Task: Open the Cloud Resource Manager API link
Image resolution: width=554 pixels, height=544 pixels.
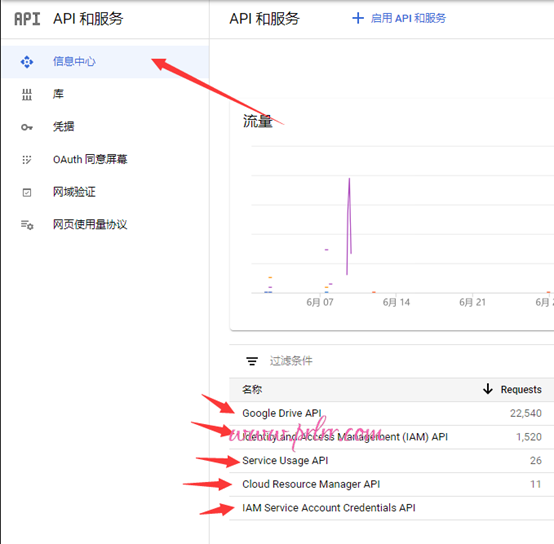Action: click(x=311, y=484)
